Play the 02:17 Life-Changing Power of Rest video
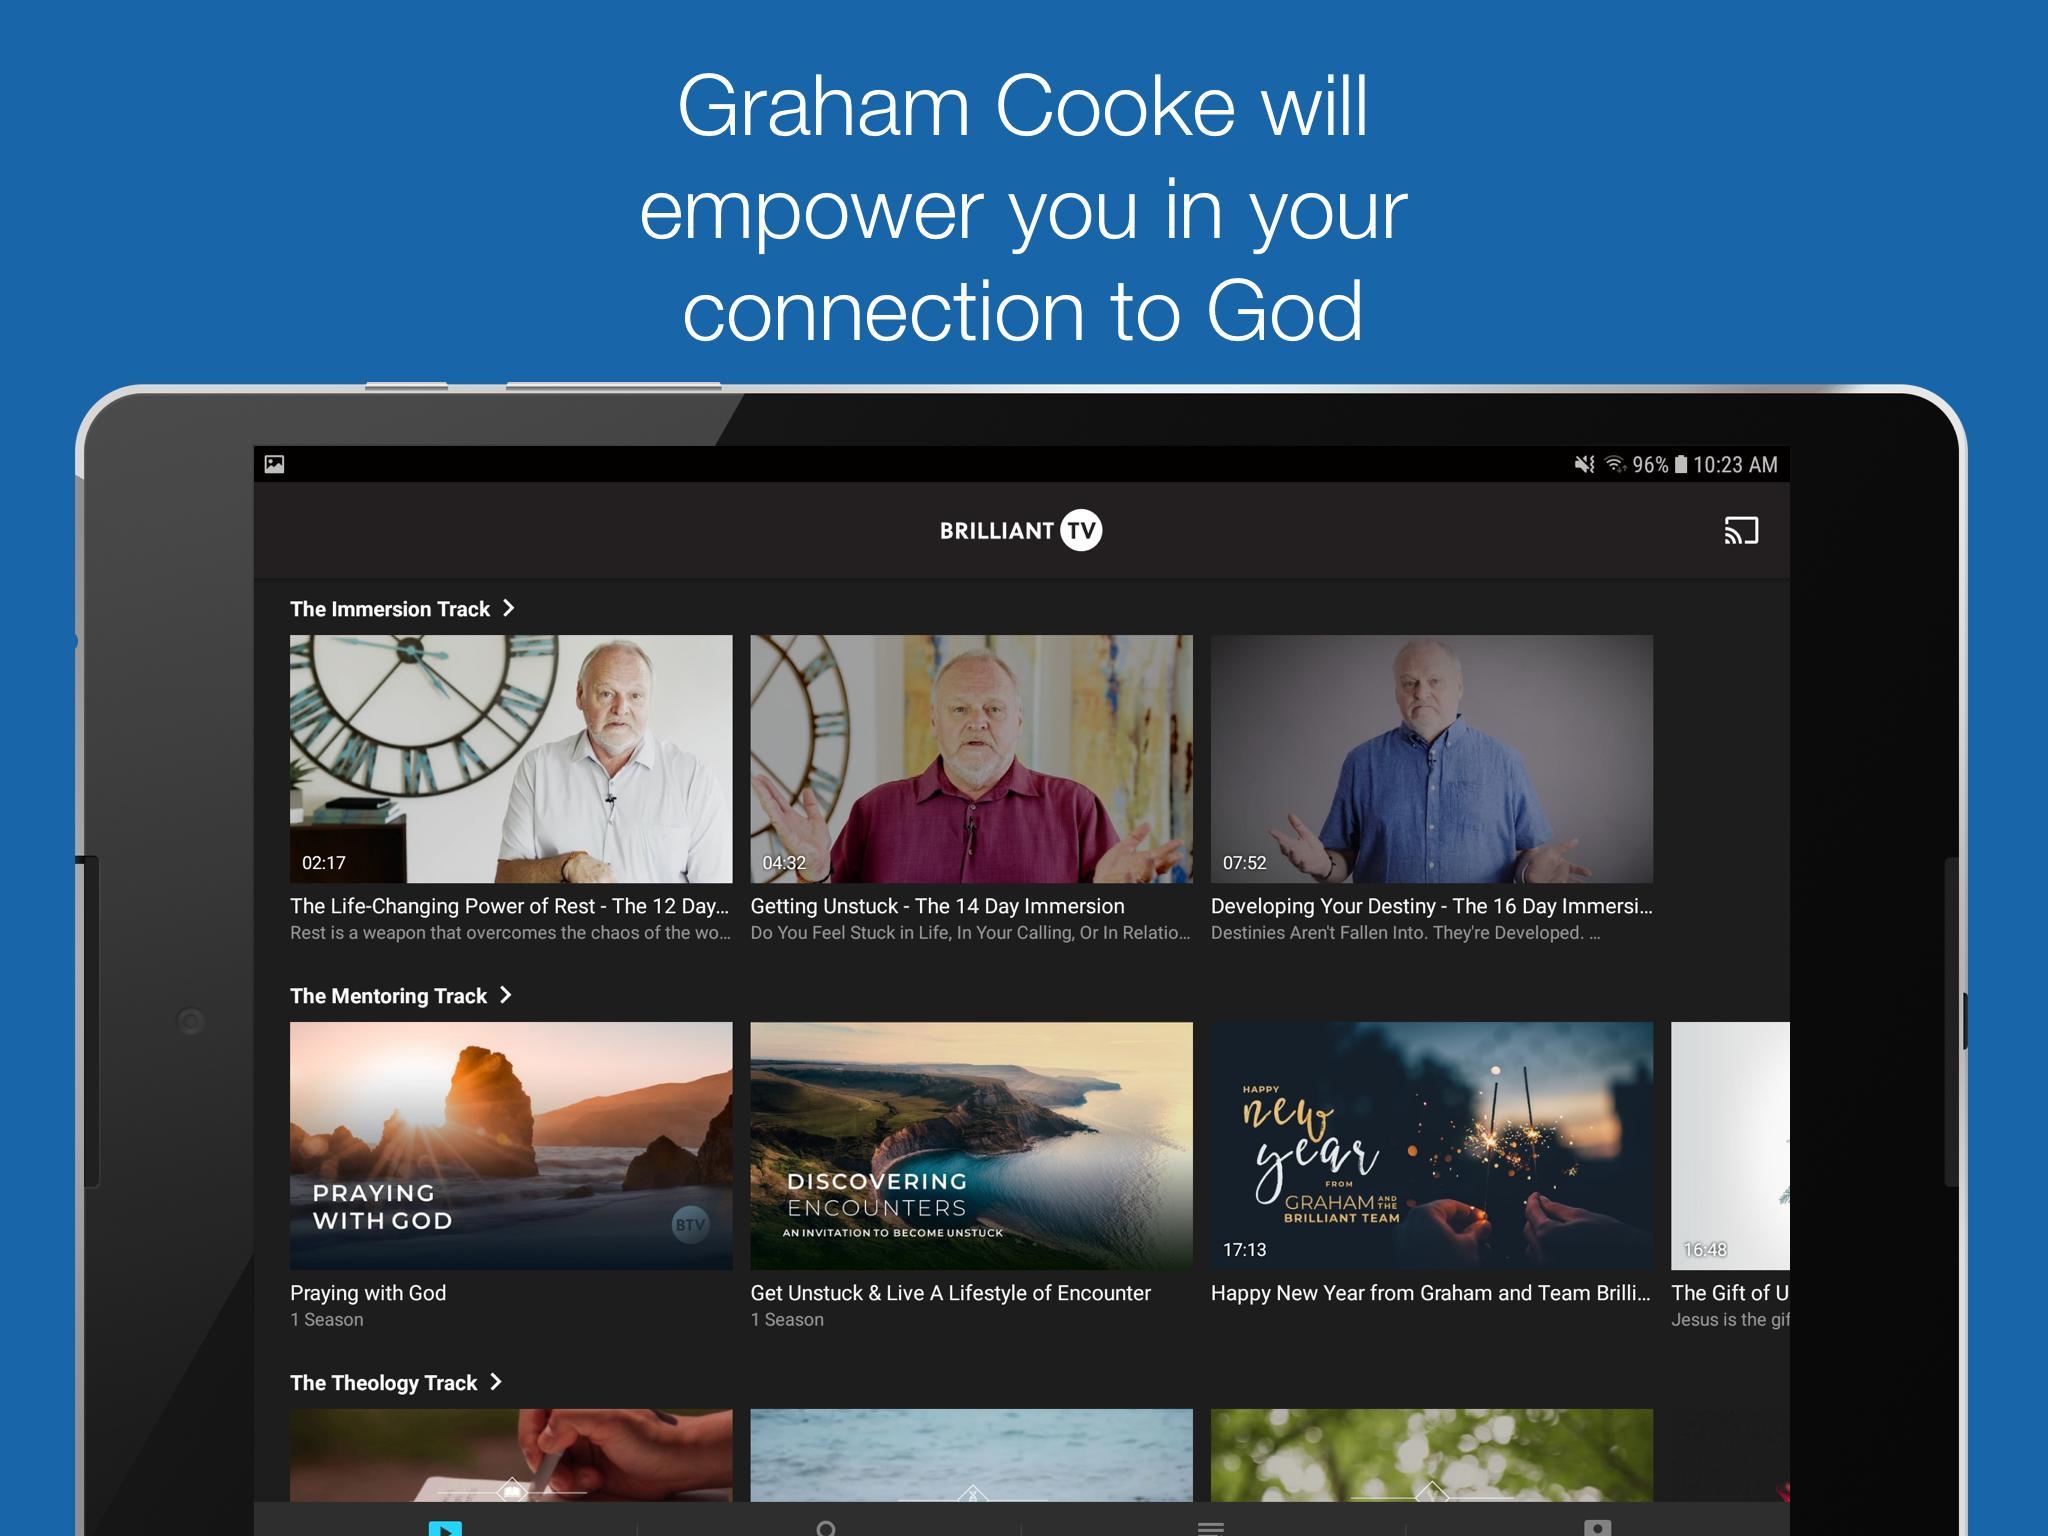The width and height of the screenshot is (2048, 1536). [511, 759]
